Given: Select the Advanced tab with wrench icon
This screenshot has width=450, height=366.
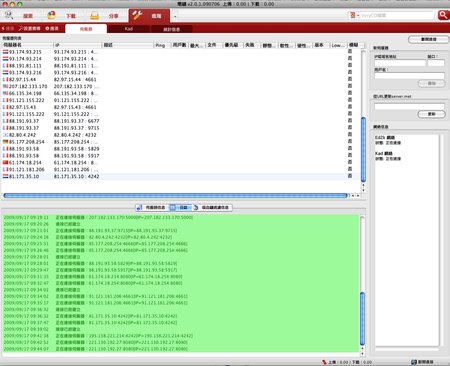Looking at the screenshot, I should [x=149, y=15].
